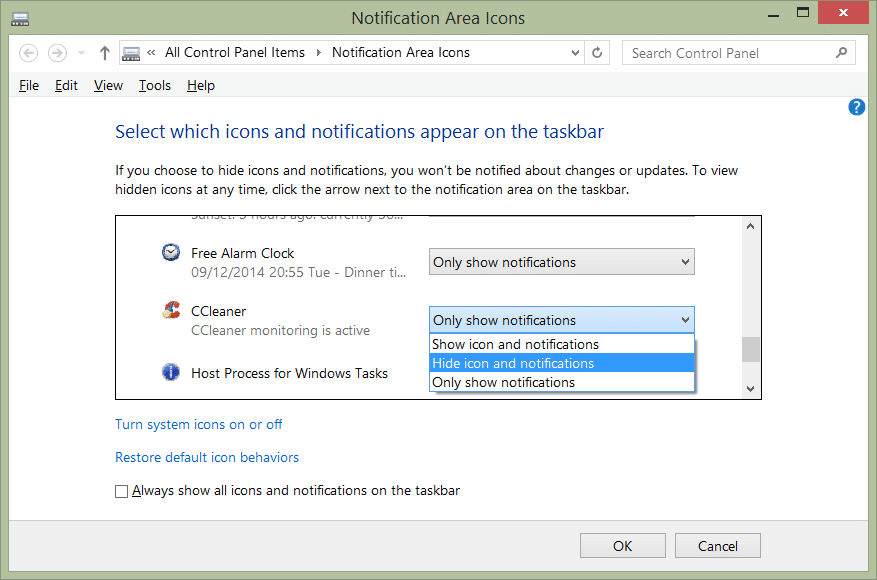Open the Tools menu
Viewport: 877px width, 580px height.
[155, 86]
